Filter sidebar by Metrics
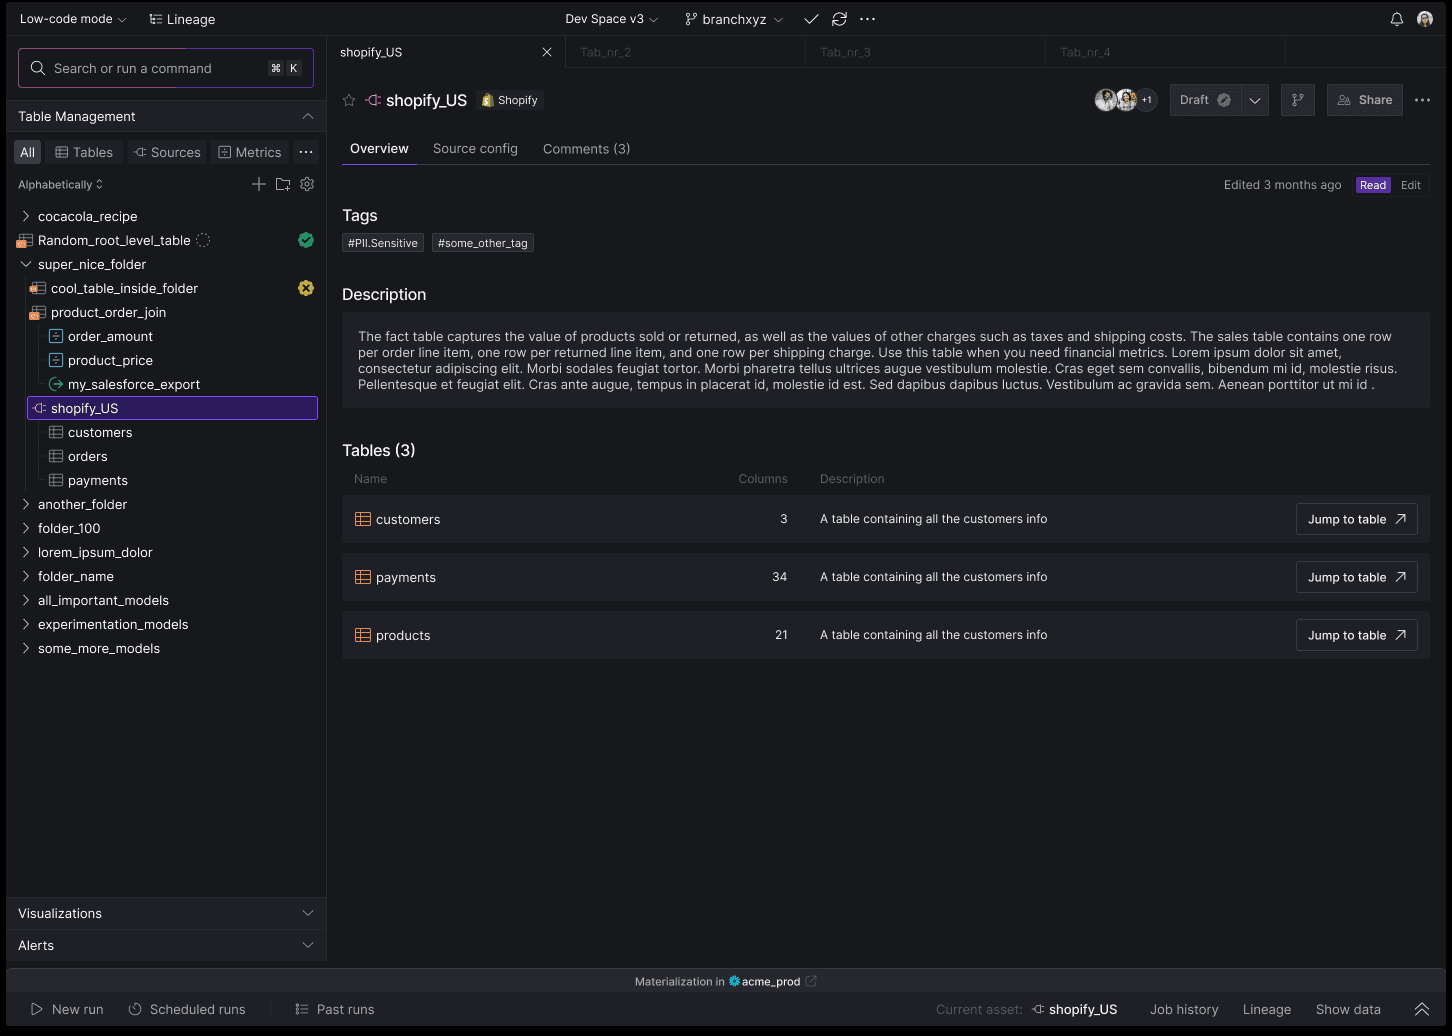Image resolution: width=1452 pixels, height=1036 pixels. [250, 152]
